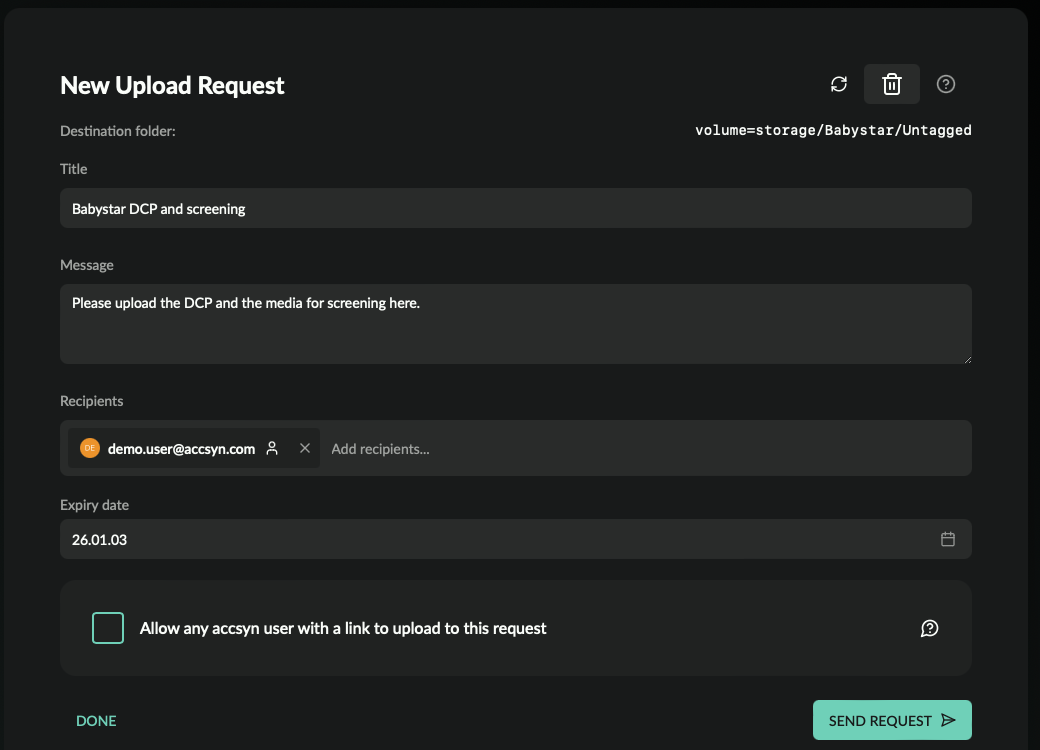
Task: Click the allow-upload option label text
Action: [343, 629]
